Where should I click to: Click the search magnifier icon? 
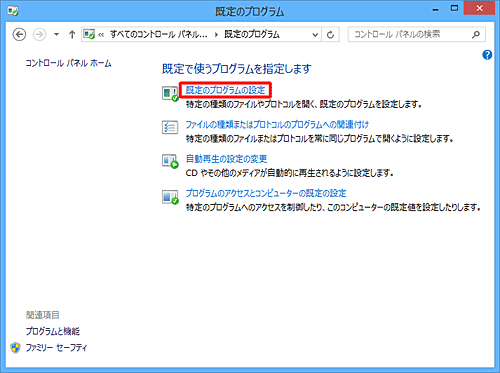pos(476,34)
